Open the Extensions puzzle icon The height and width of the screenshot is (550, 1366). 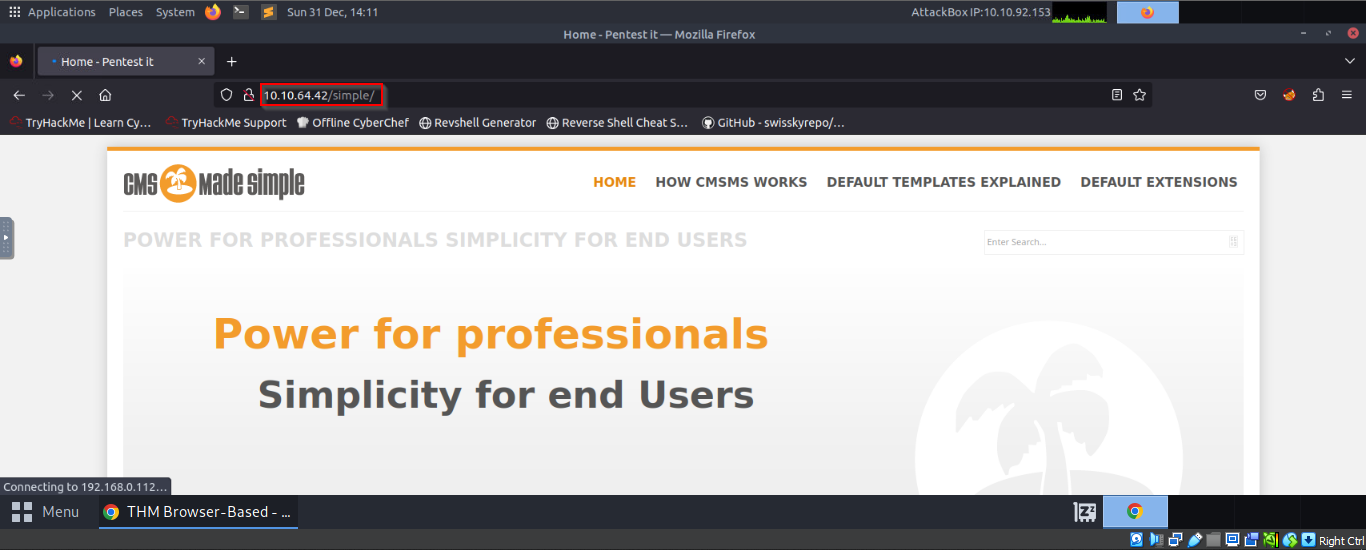1318,95
